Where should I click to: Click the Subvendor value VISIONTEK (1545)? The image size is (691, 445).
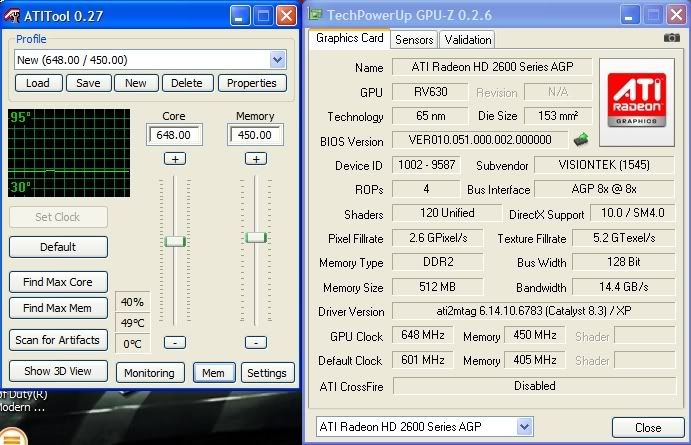tap(604, 165)
